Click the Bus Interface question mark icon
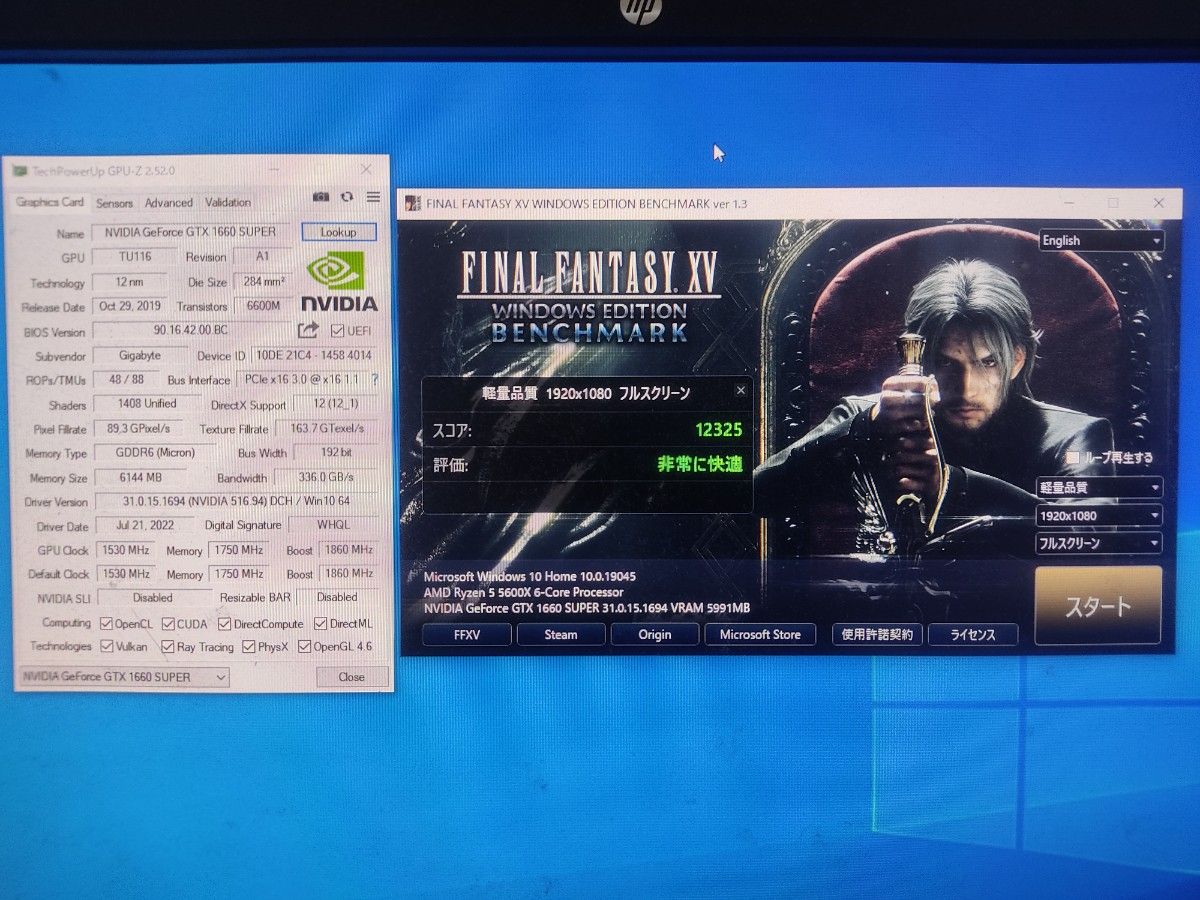The width and height of the screenshot is (1200, 900). [x=375, y=380]
